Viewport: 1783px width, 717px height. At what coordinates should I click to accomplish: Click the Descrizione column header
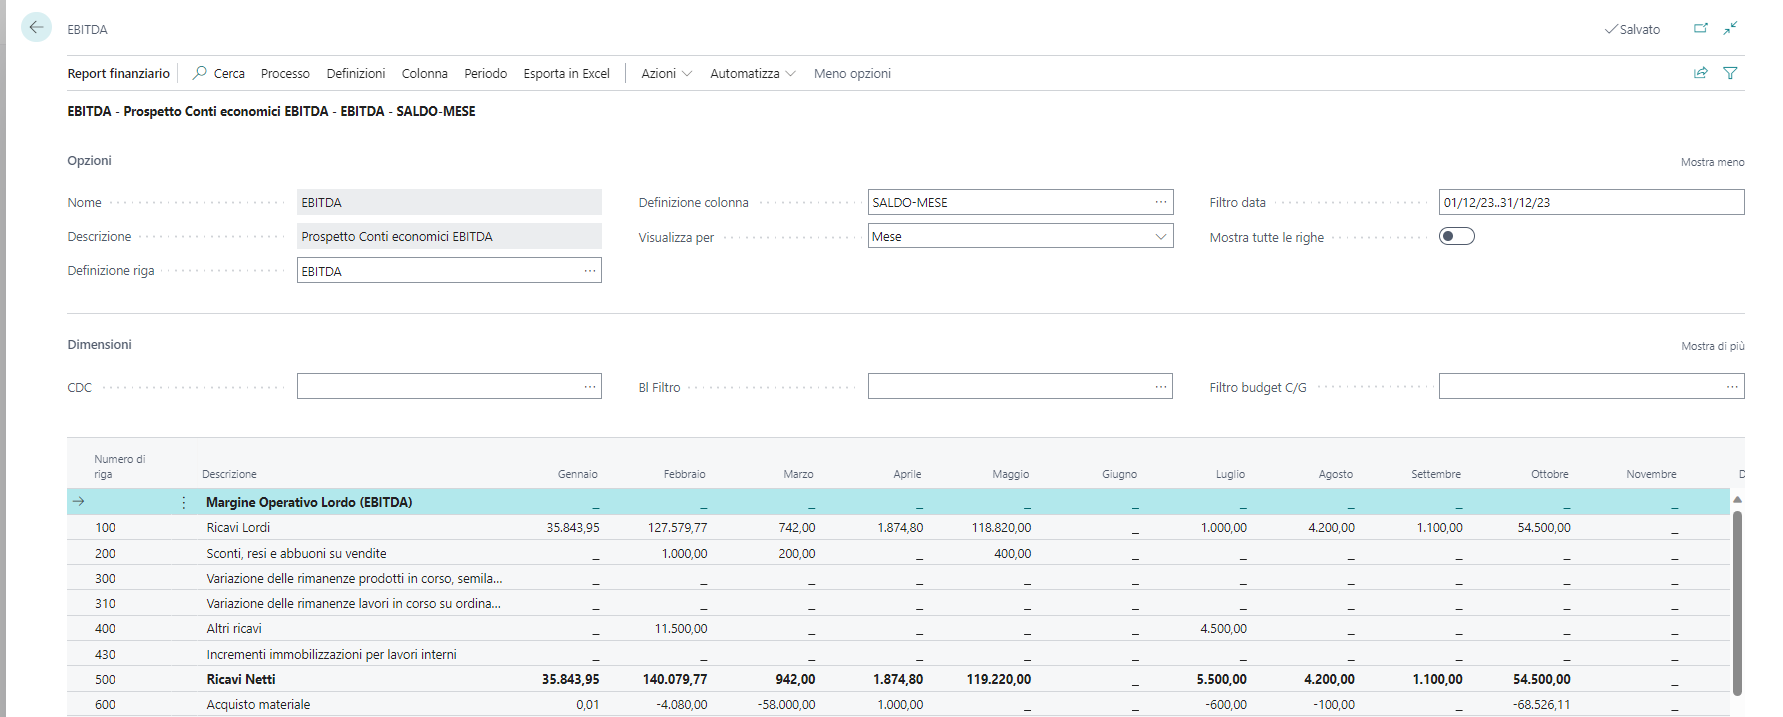click(229, 474)
